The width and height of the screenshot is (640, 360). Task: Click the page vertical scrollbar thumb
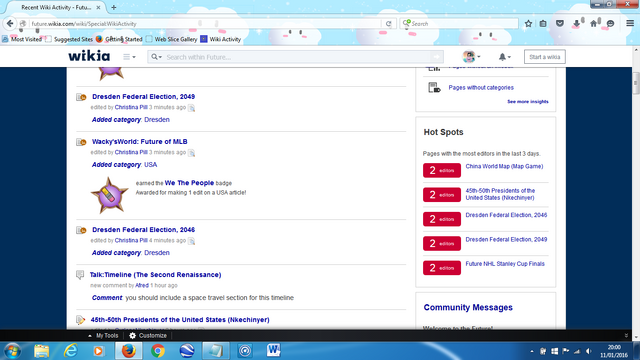coord(636,84)
